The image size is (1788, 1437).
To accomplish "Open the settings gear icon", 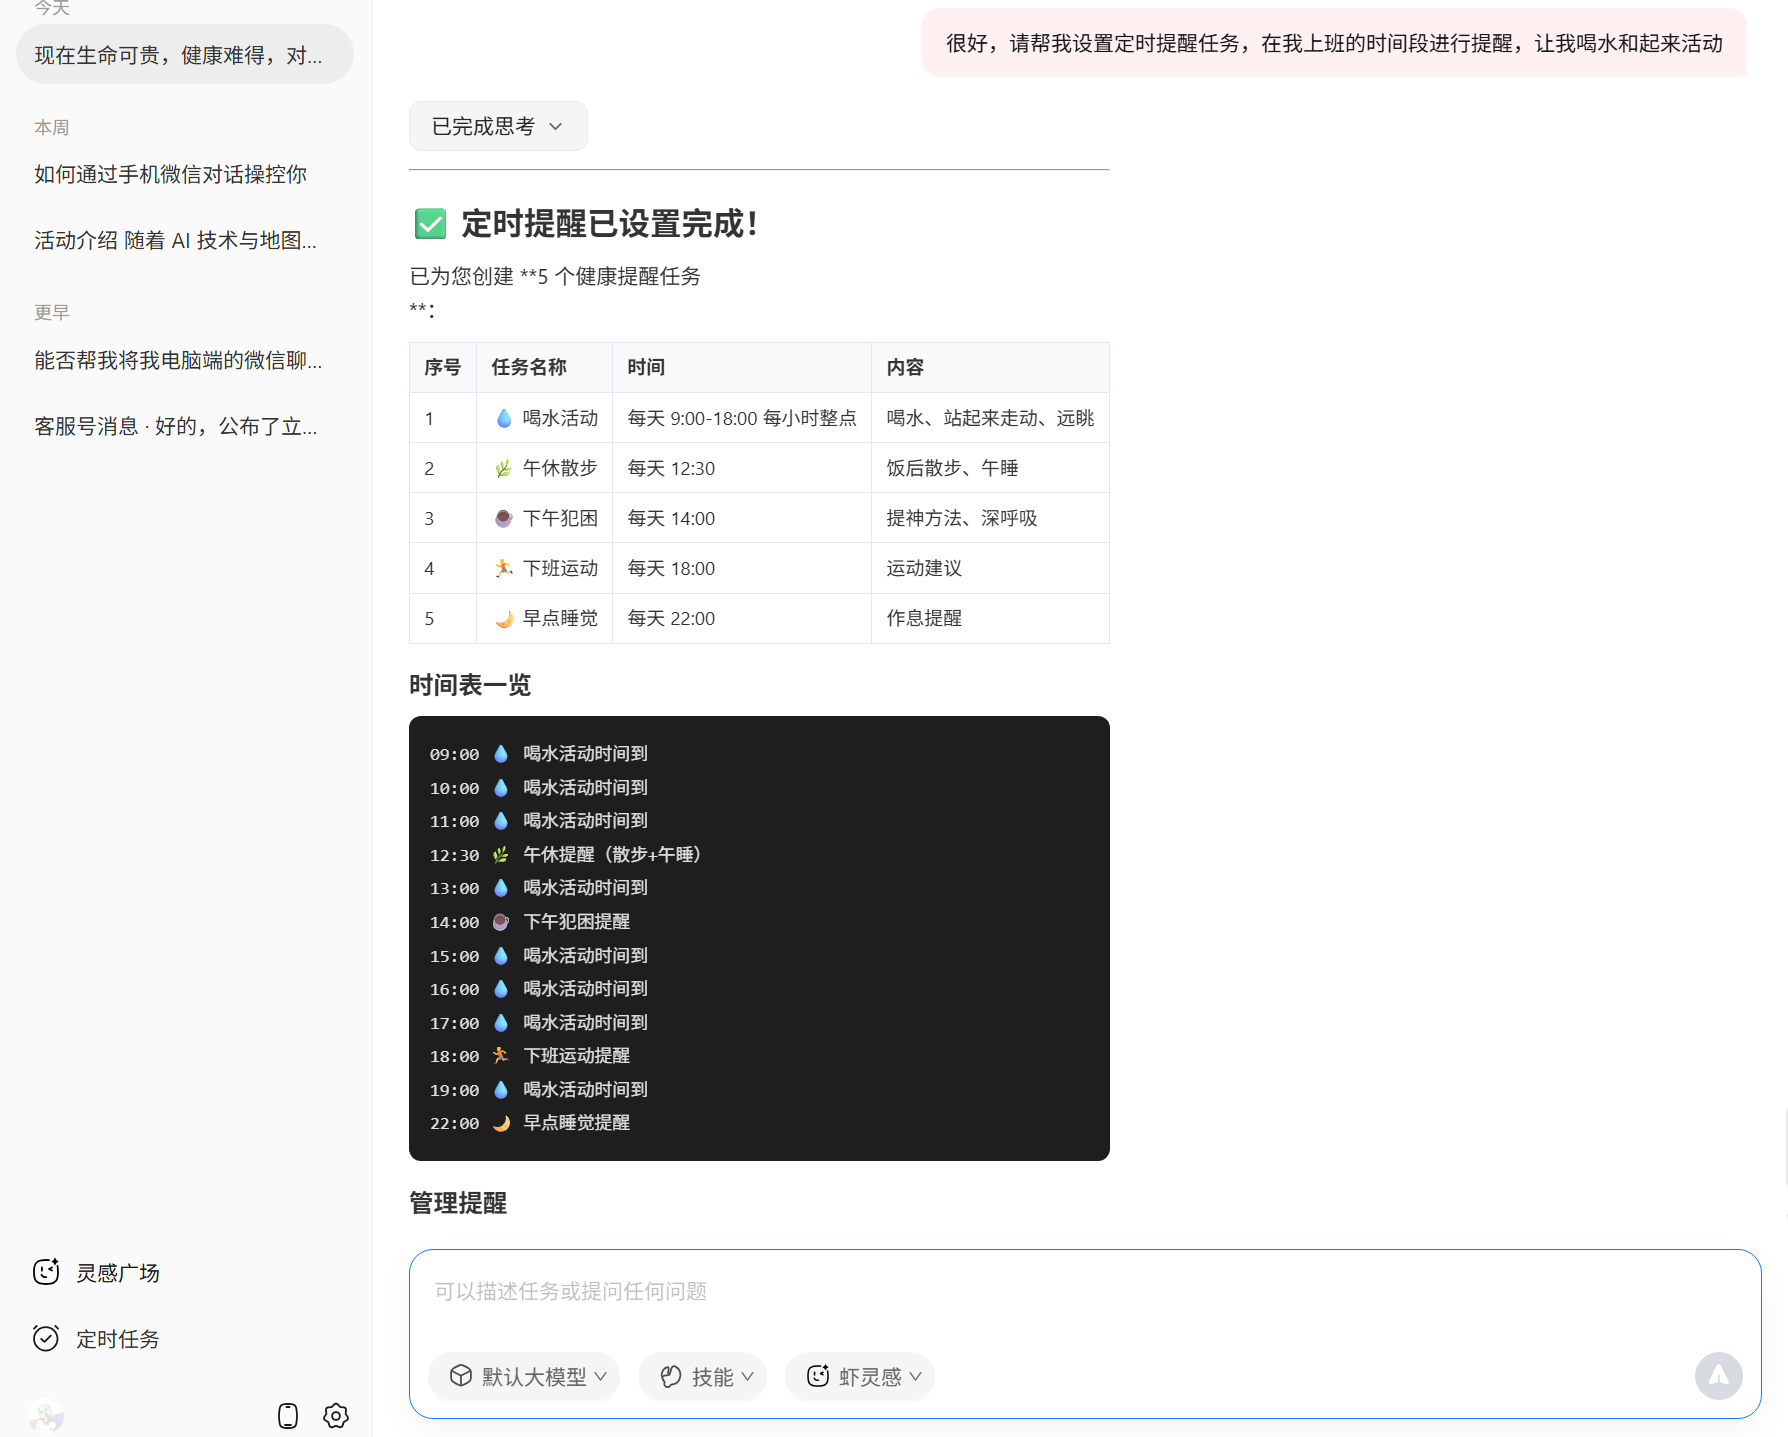I will point(336,1416).
